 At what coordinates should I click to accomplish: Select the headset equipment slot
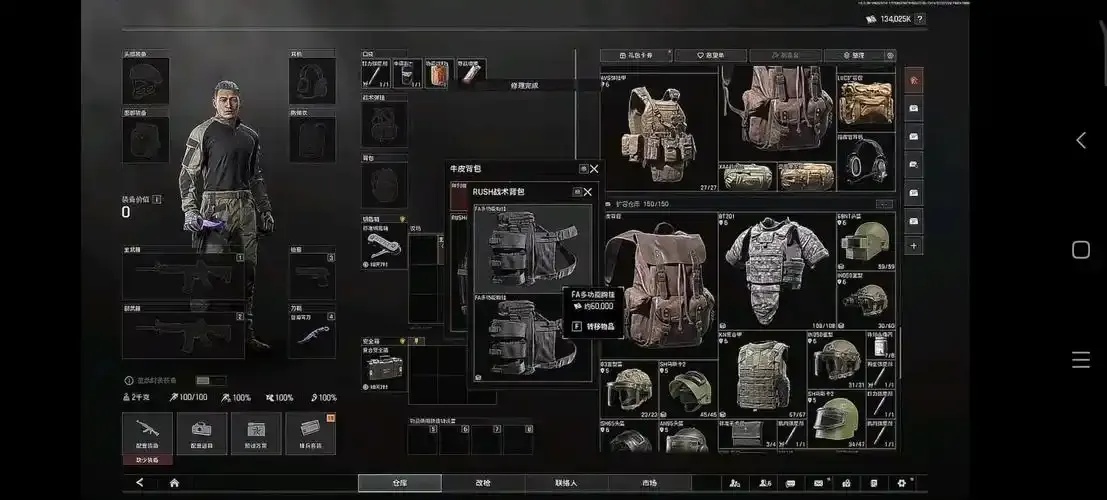point(312,81)
